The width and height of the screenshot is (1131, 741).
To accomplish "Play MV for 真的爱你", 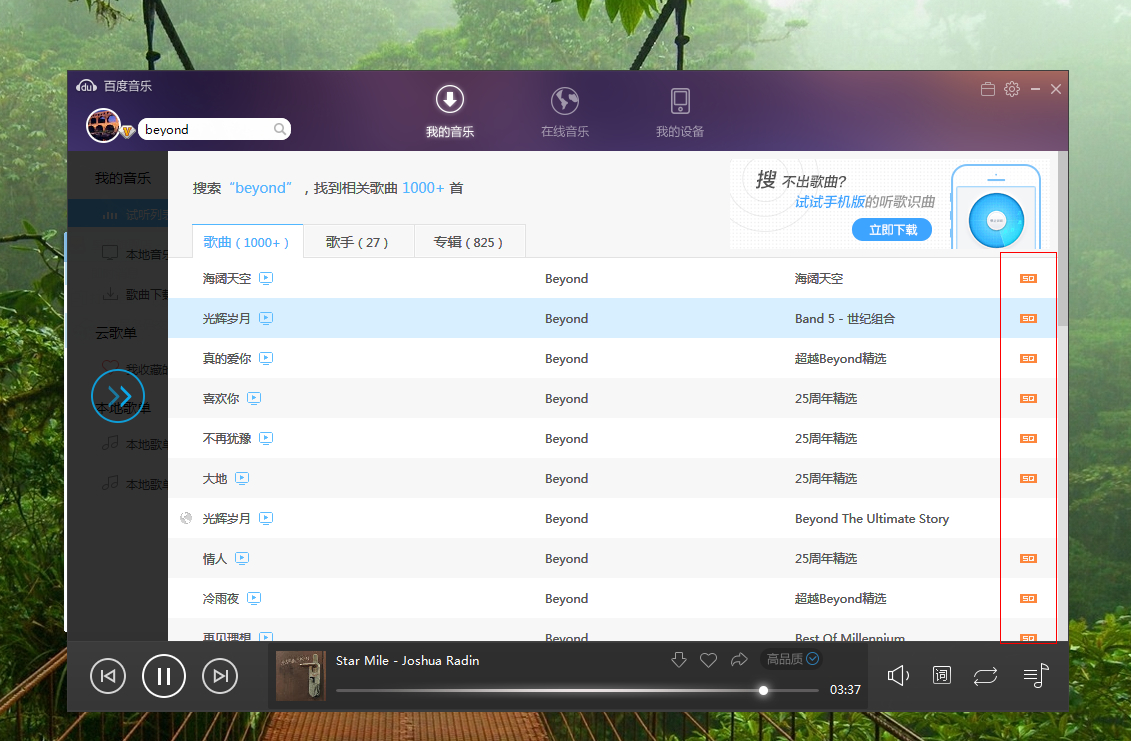I will pos(266,358).
